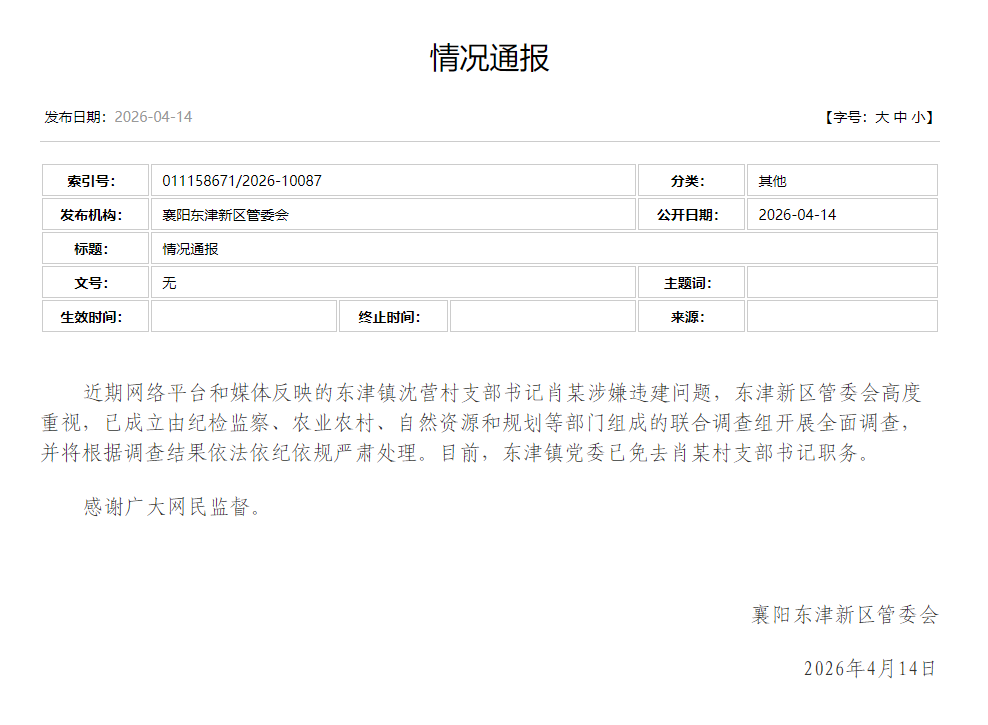Click the line 感谢广大网民监督
Screen dimensions: 988x725
tap(174, 507)
